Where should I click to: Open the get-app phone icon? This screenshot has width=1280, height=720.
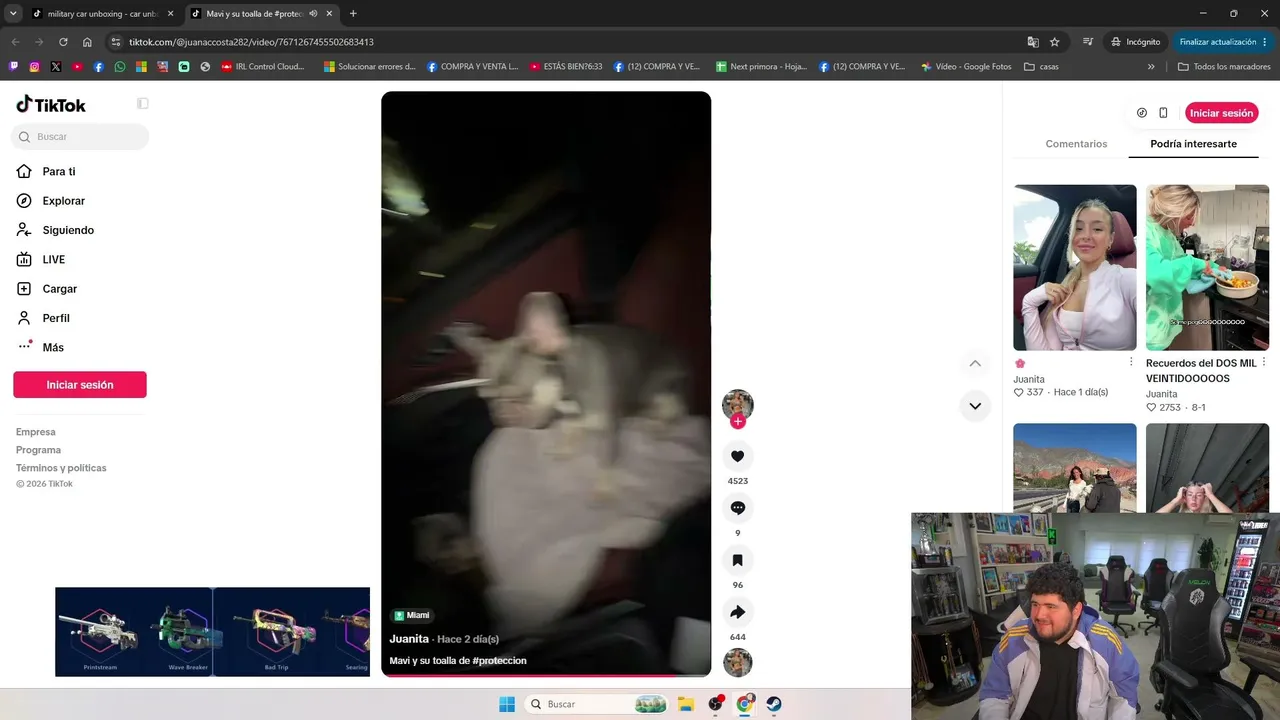click(x=1163, y=113)
